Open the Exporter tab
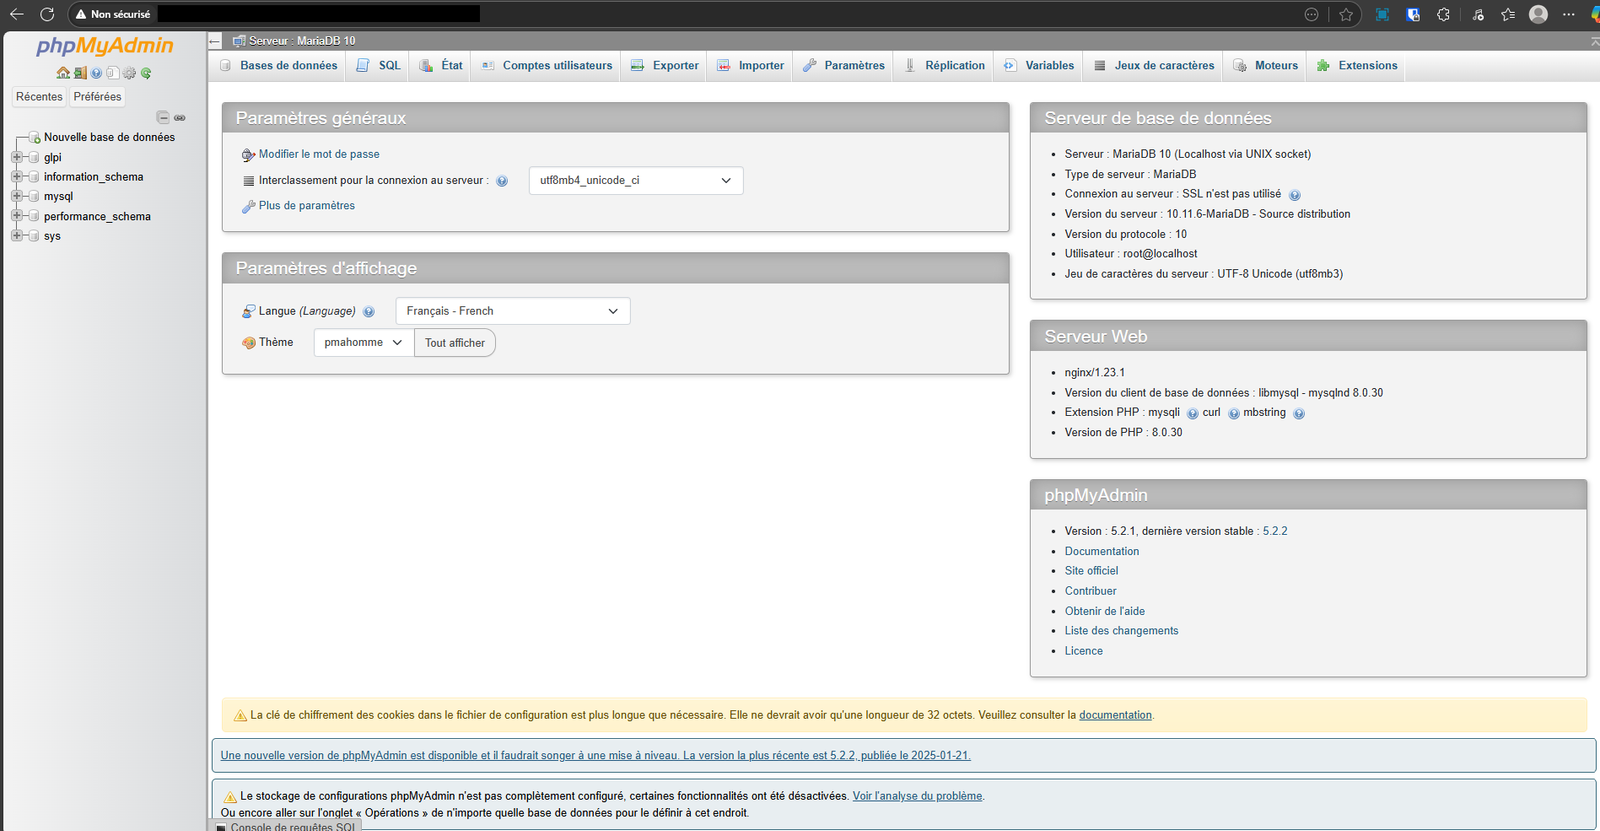Screen dimensions: 1600x831 pos(665,66)
